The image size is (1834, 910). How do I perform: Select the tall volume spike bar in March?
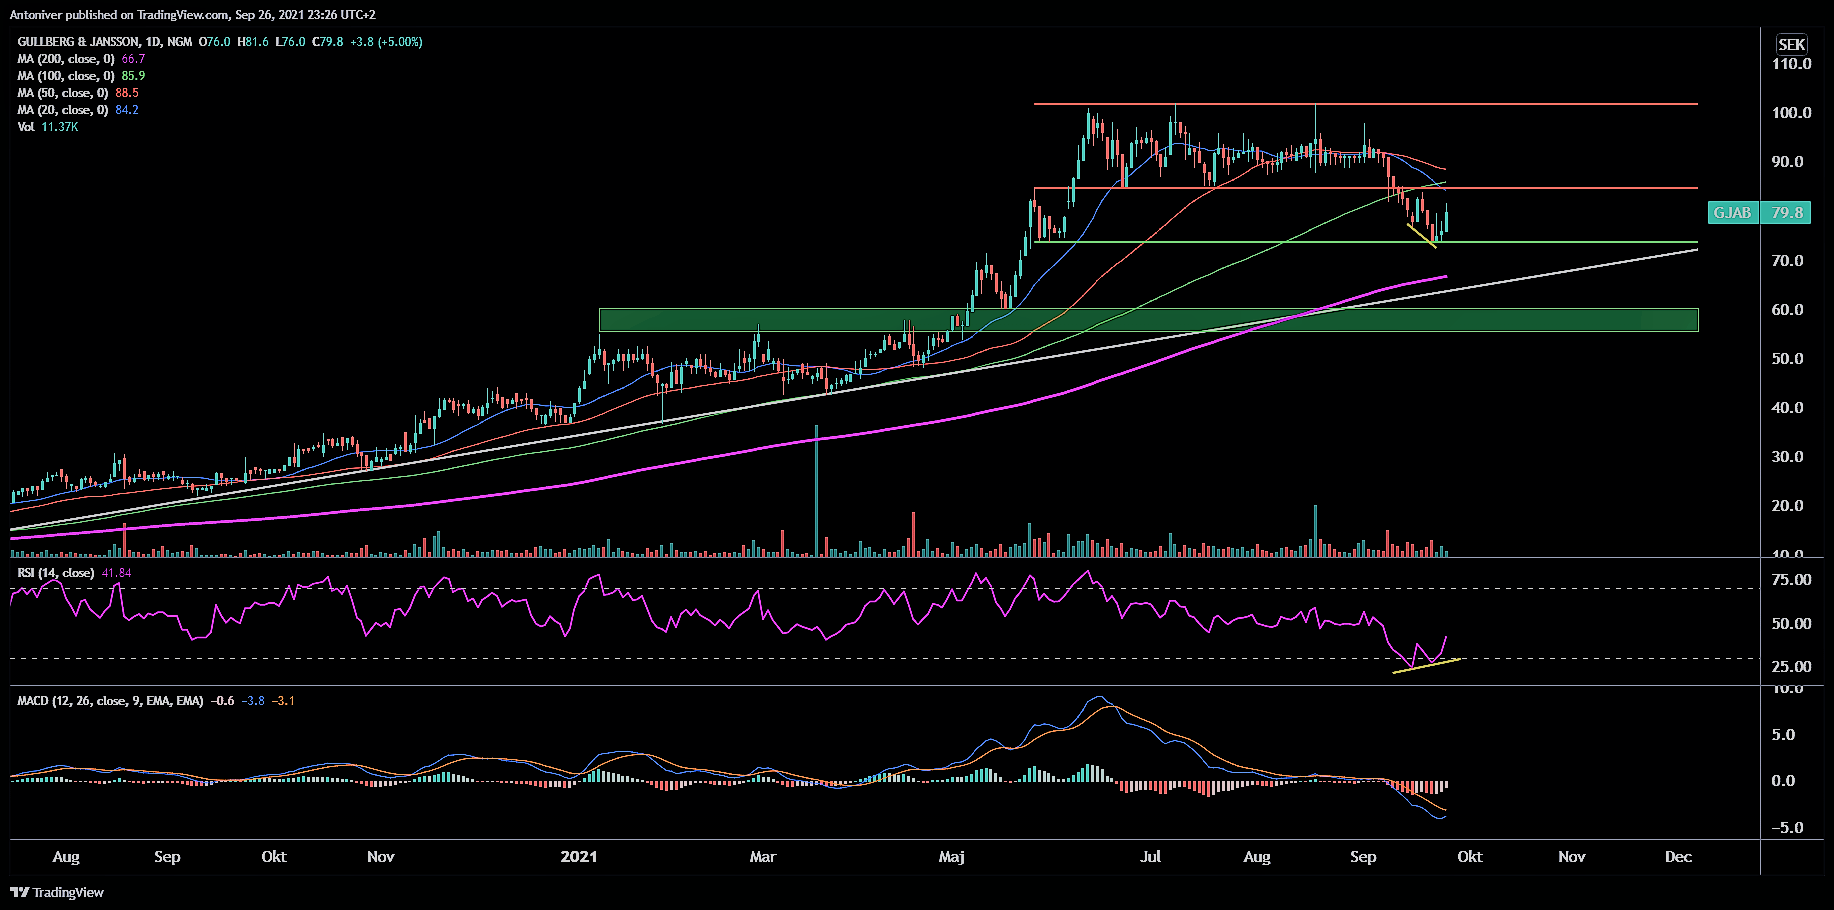816,490
